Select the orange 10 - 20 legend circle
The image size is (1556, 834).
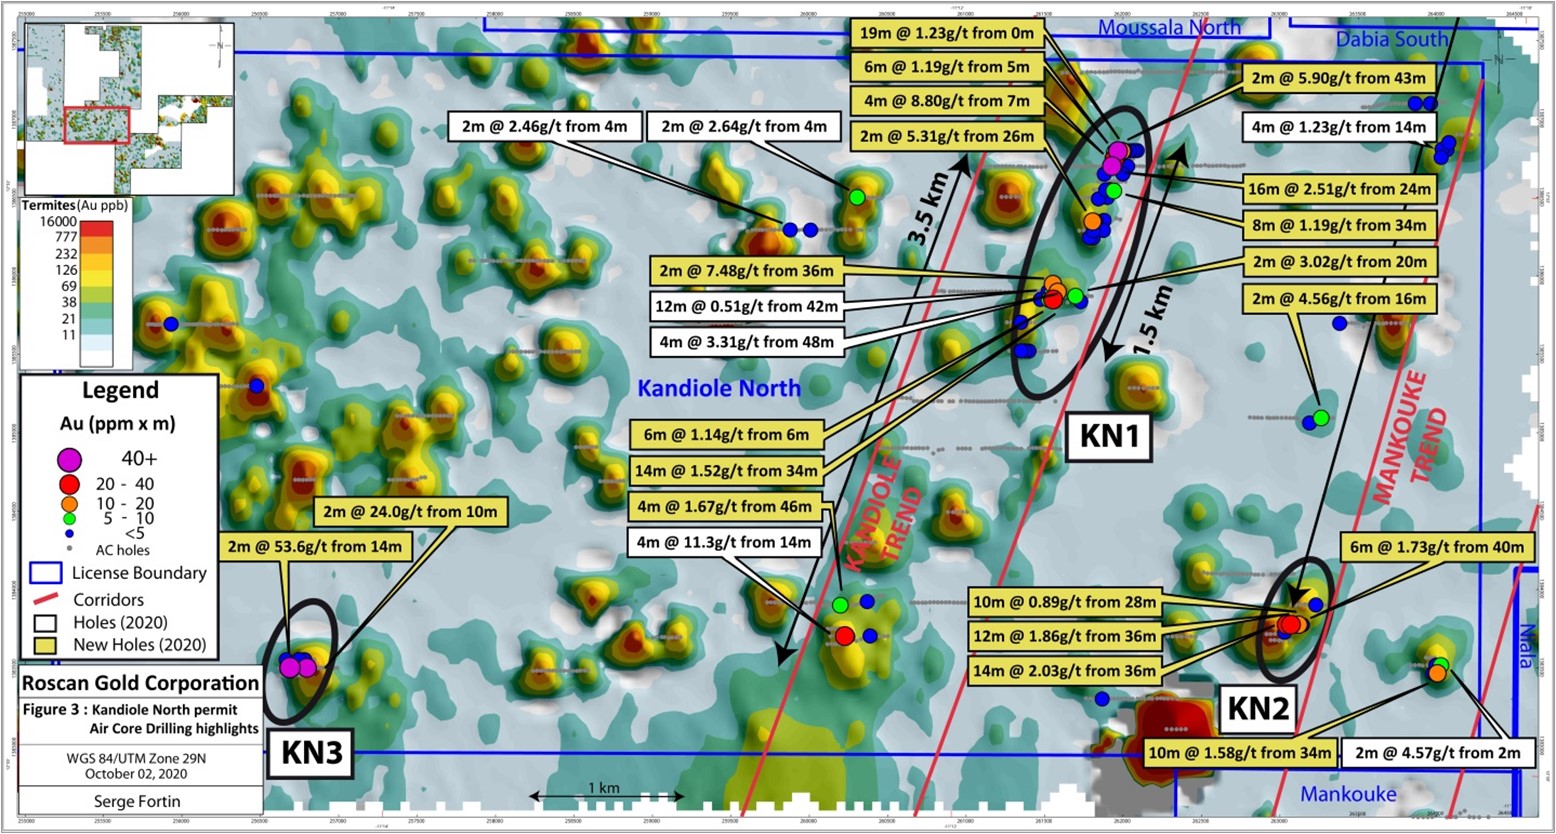pyautogui.click(x=69, y=503)
